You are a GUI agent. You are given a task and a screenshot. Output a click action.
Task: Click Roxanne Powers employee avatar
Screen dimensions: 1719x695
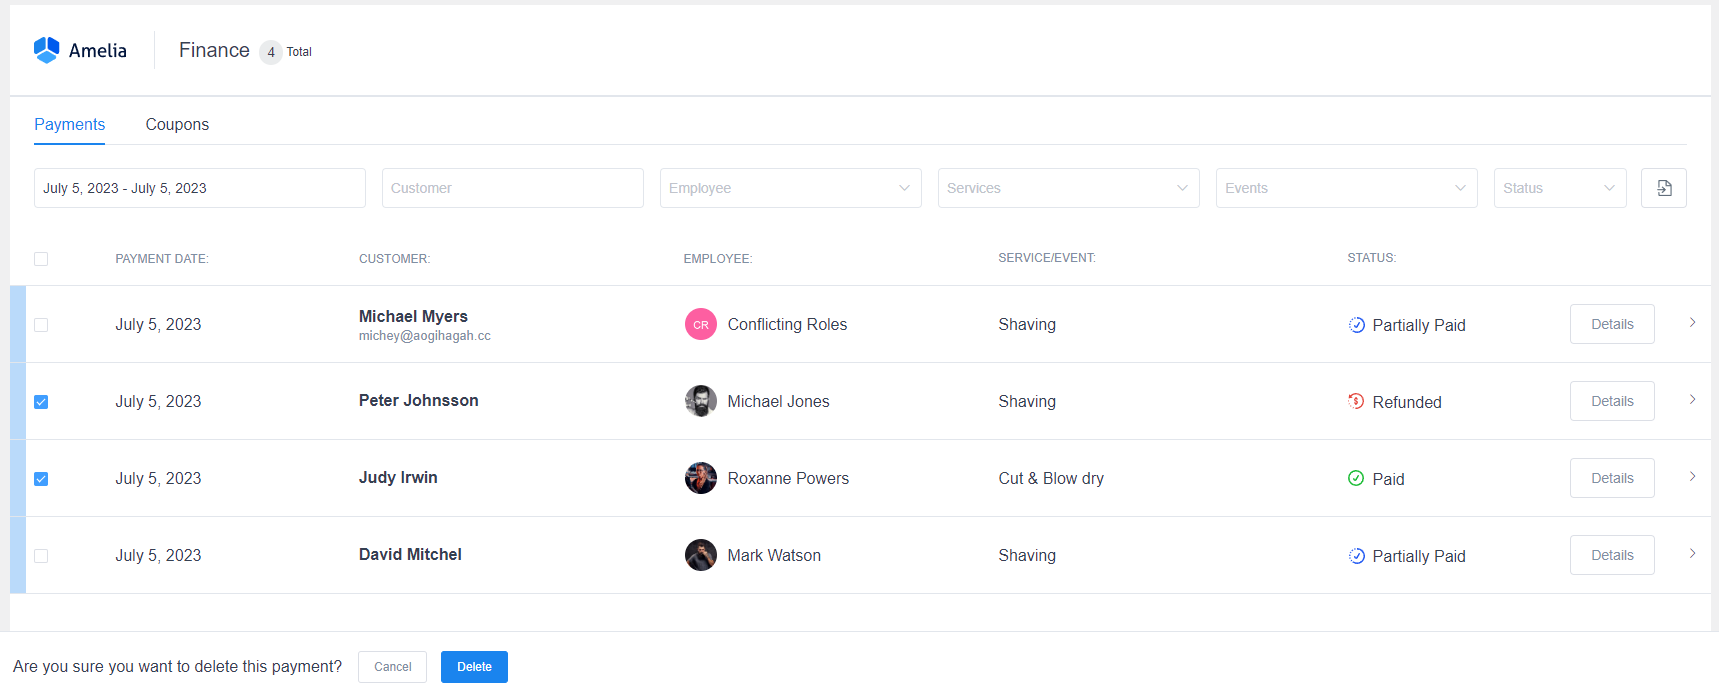[700, 478]
